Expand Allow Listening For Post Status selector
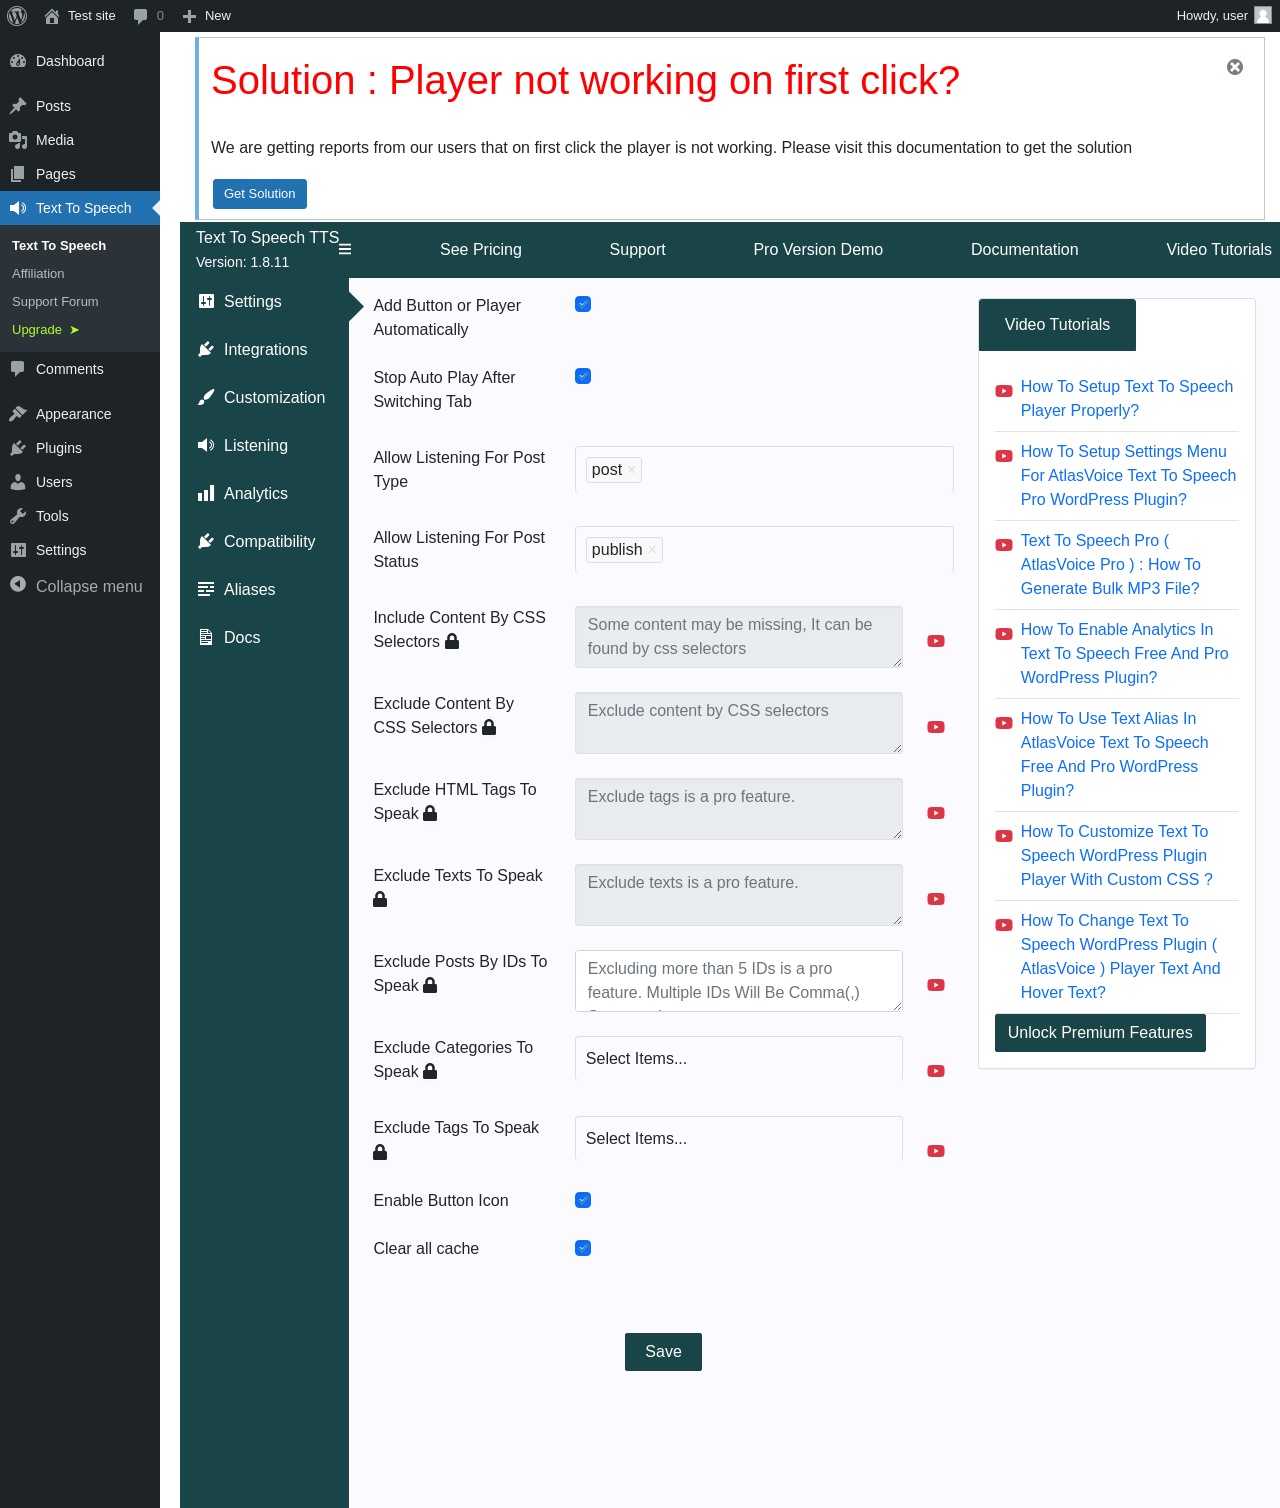Screen dimensions: 1280x1508 [800, 549]
